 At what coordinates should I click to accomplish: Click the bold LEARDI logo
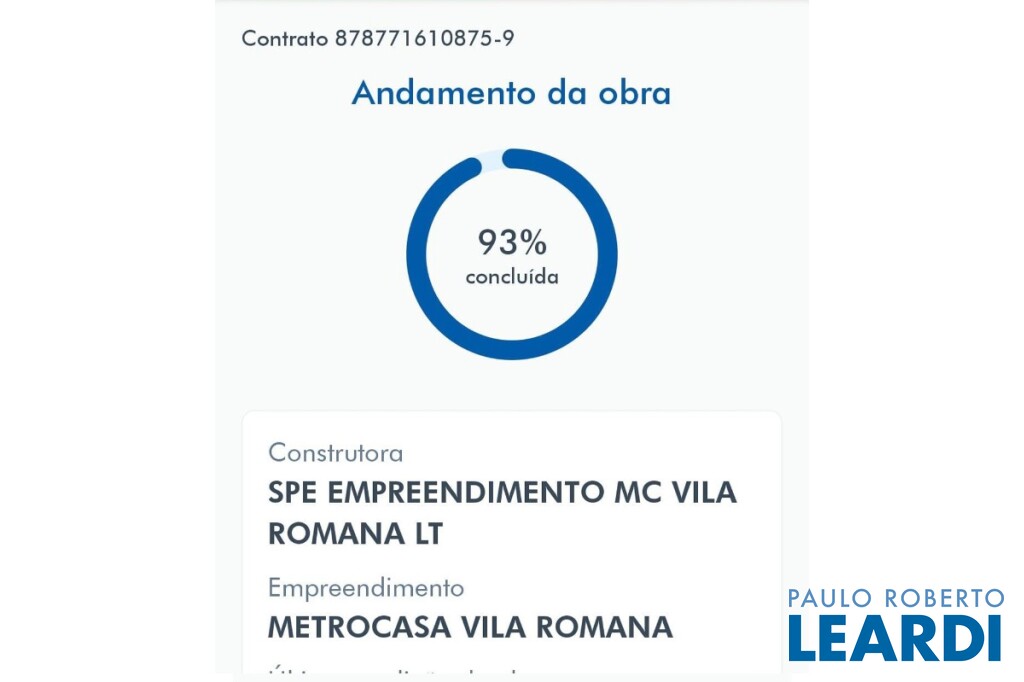tap(895, 638)
